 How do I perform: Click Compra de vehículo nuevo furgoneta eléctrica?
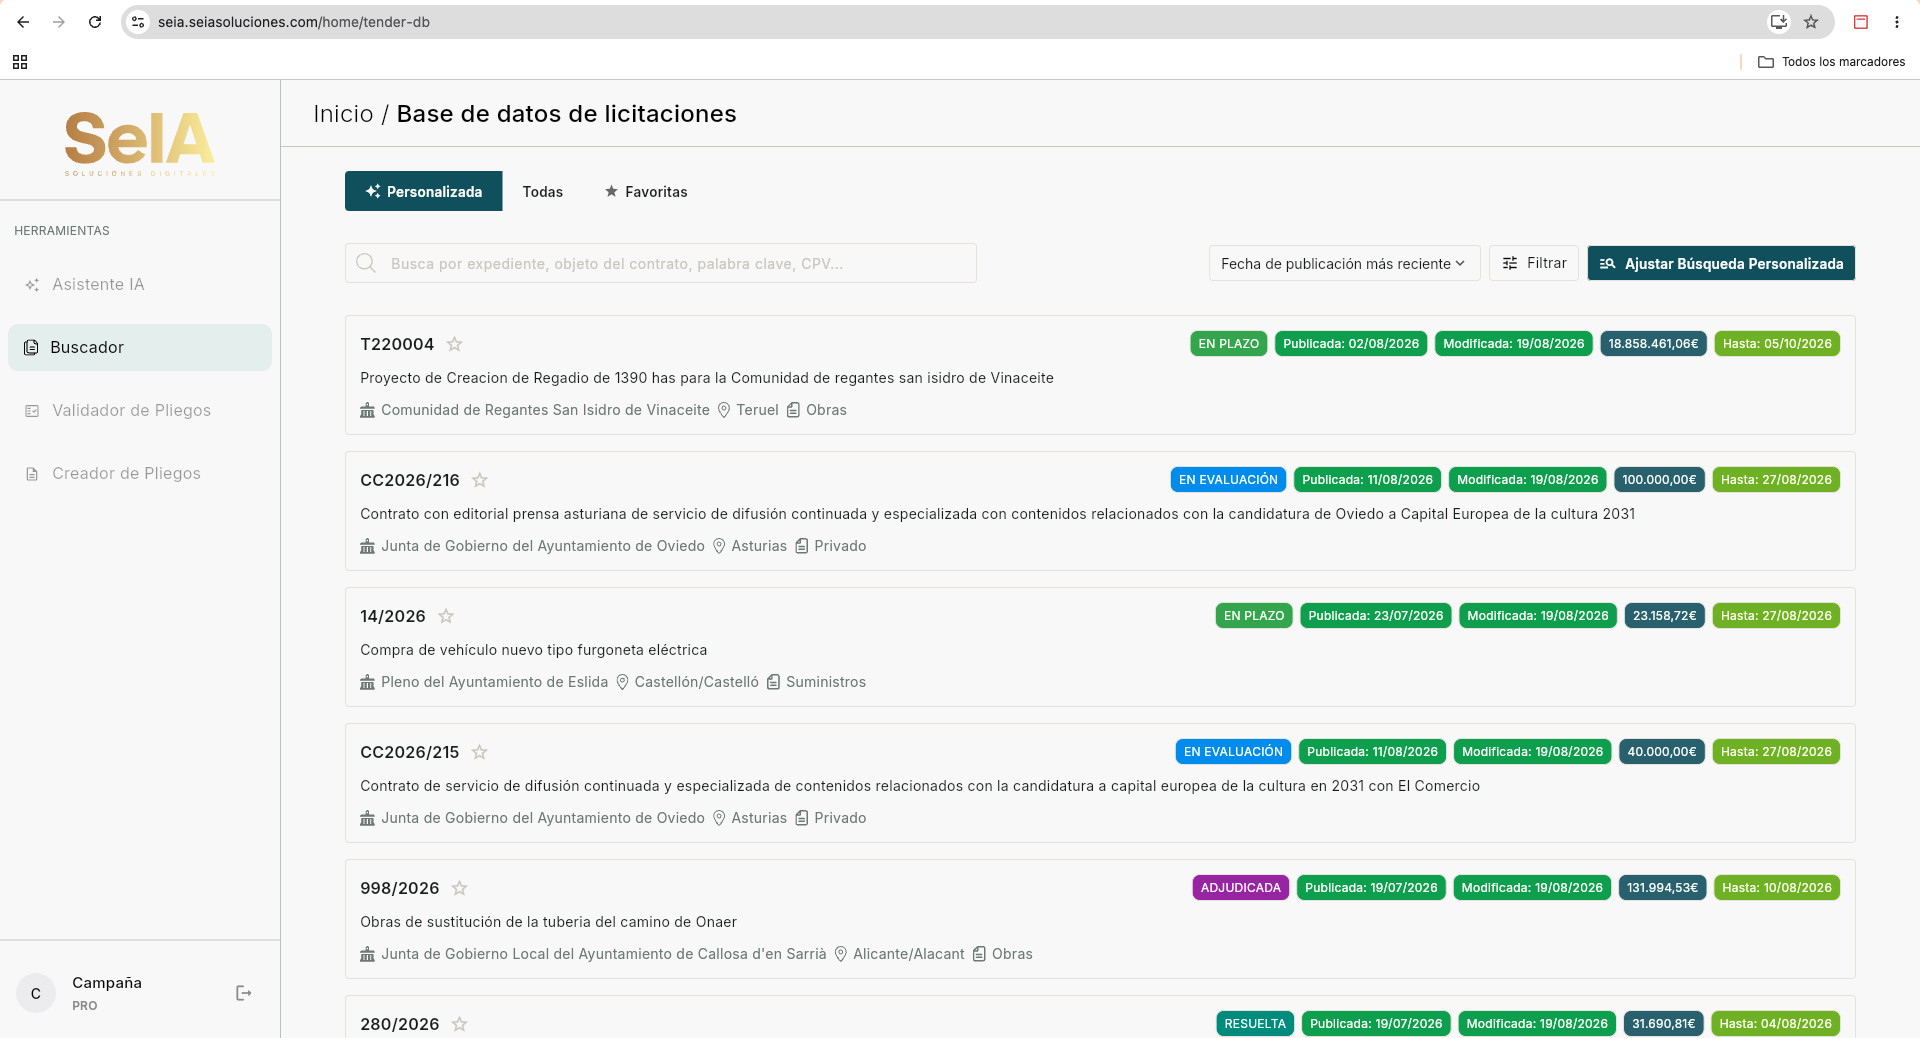(x=534, y=650)
